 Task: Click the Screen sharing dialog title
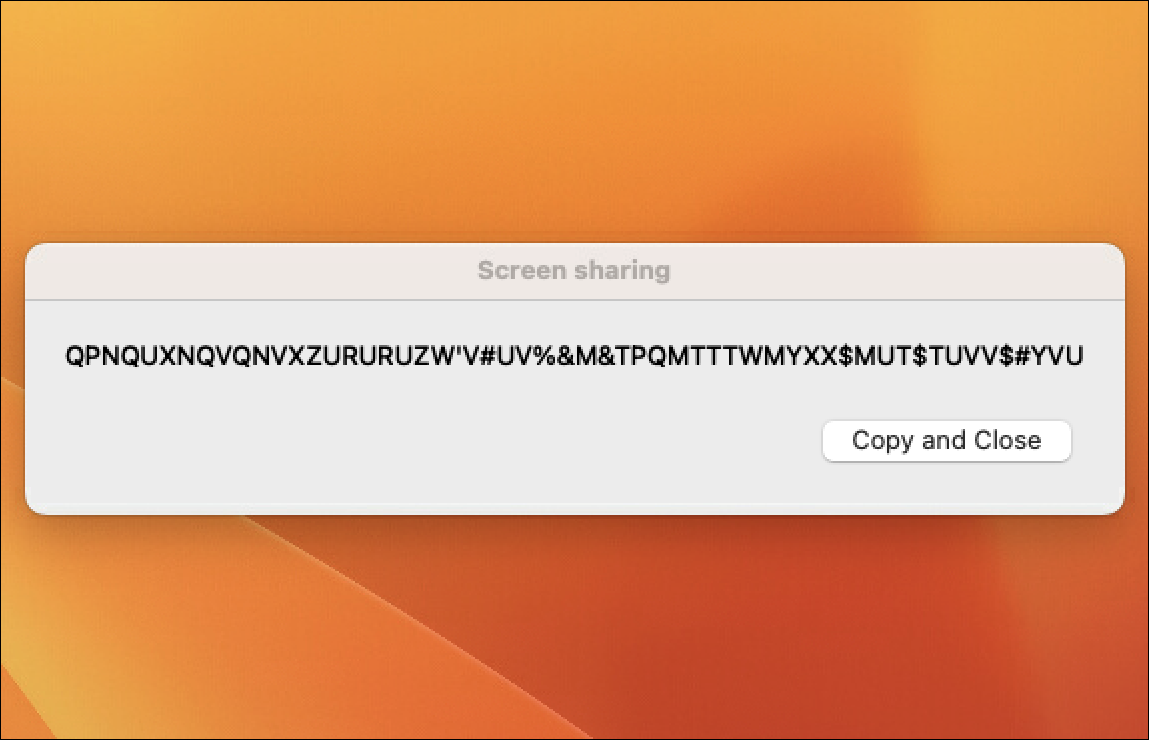[x=574, y=270]
